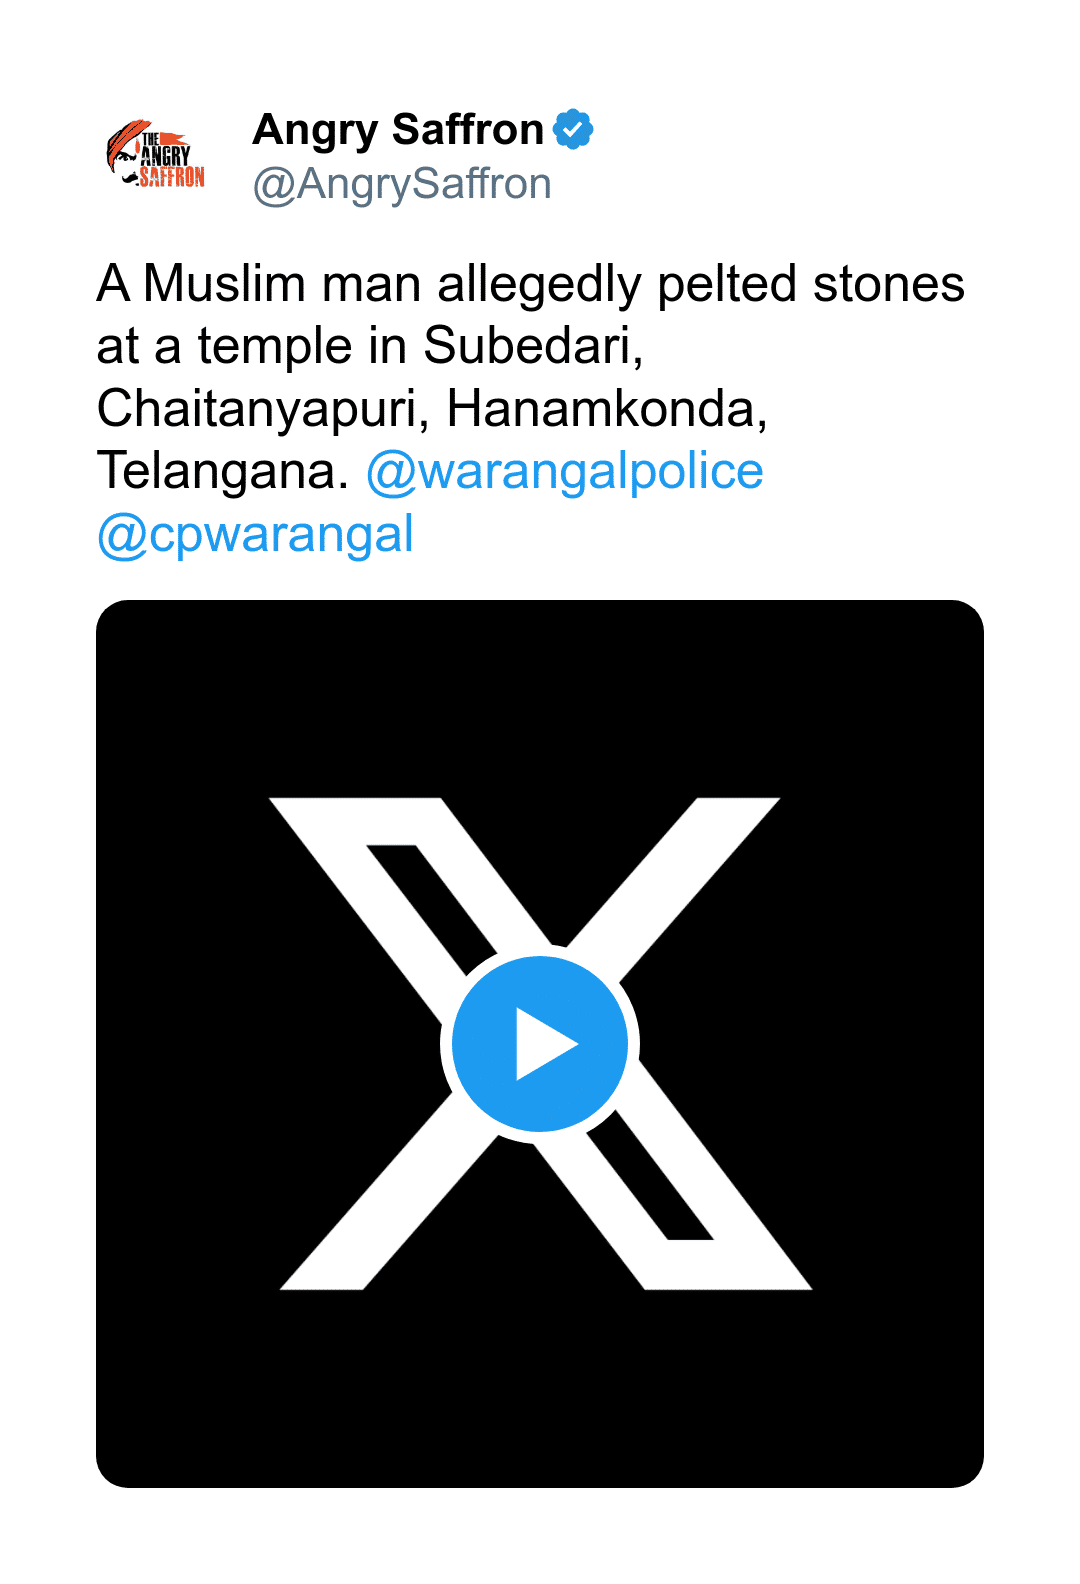
Task: Click the blue verified checkmark badge
Action: pyautogui.click(x=574, y=129)
